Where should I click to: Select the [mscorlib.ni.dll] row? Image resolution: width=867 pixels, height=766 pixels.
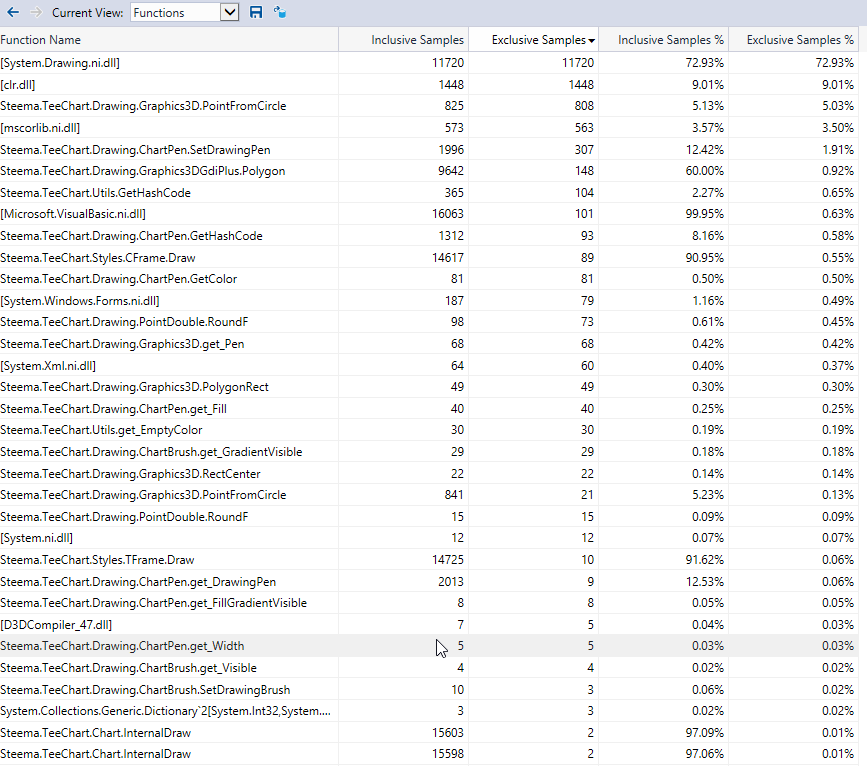429,128
